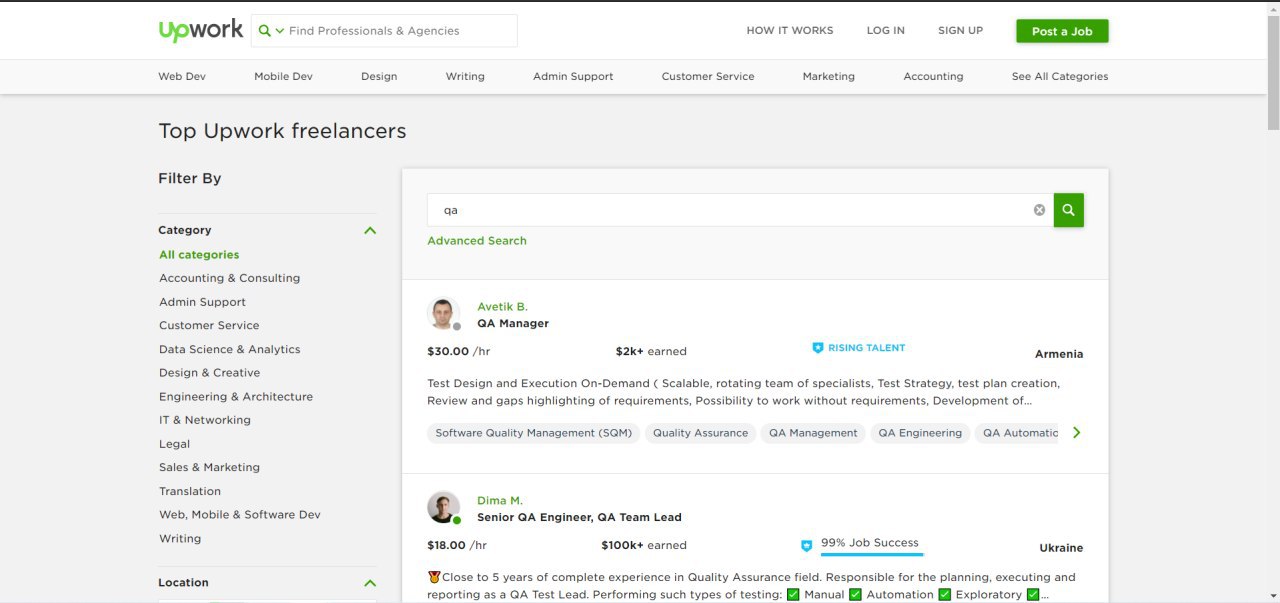The image size is (1280, 603).
Task: Open the Sign Up page
Action: [x=960, y=31]
